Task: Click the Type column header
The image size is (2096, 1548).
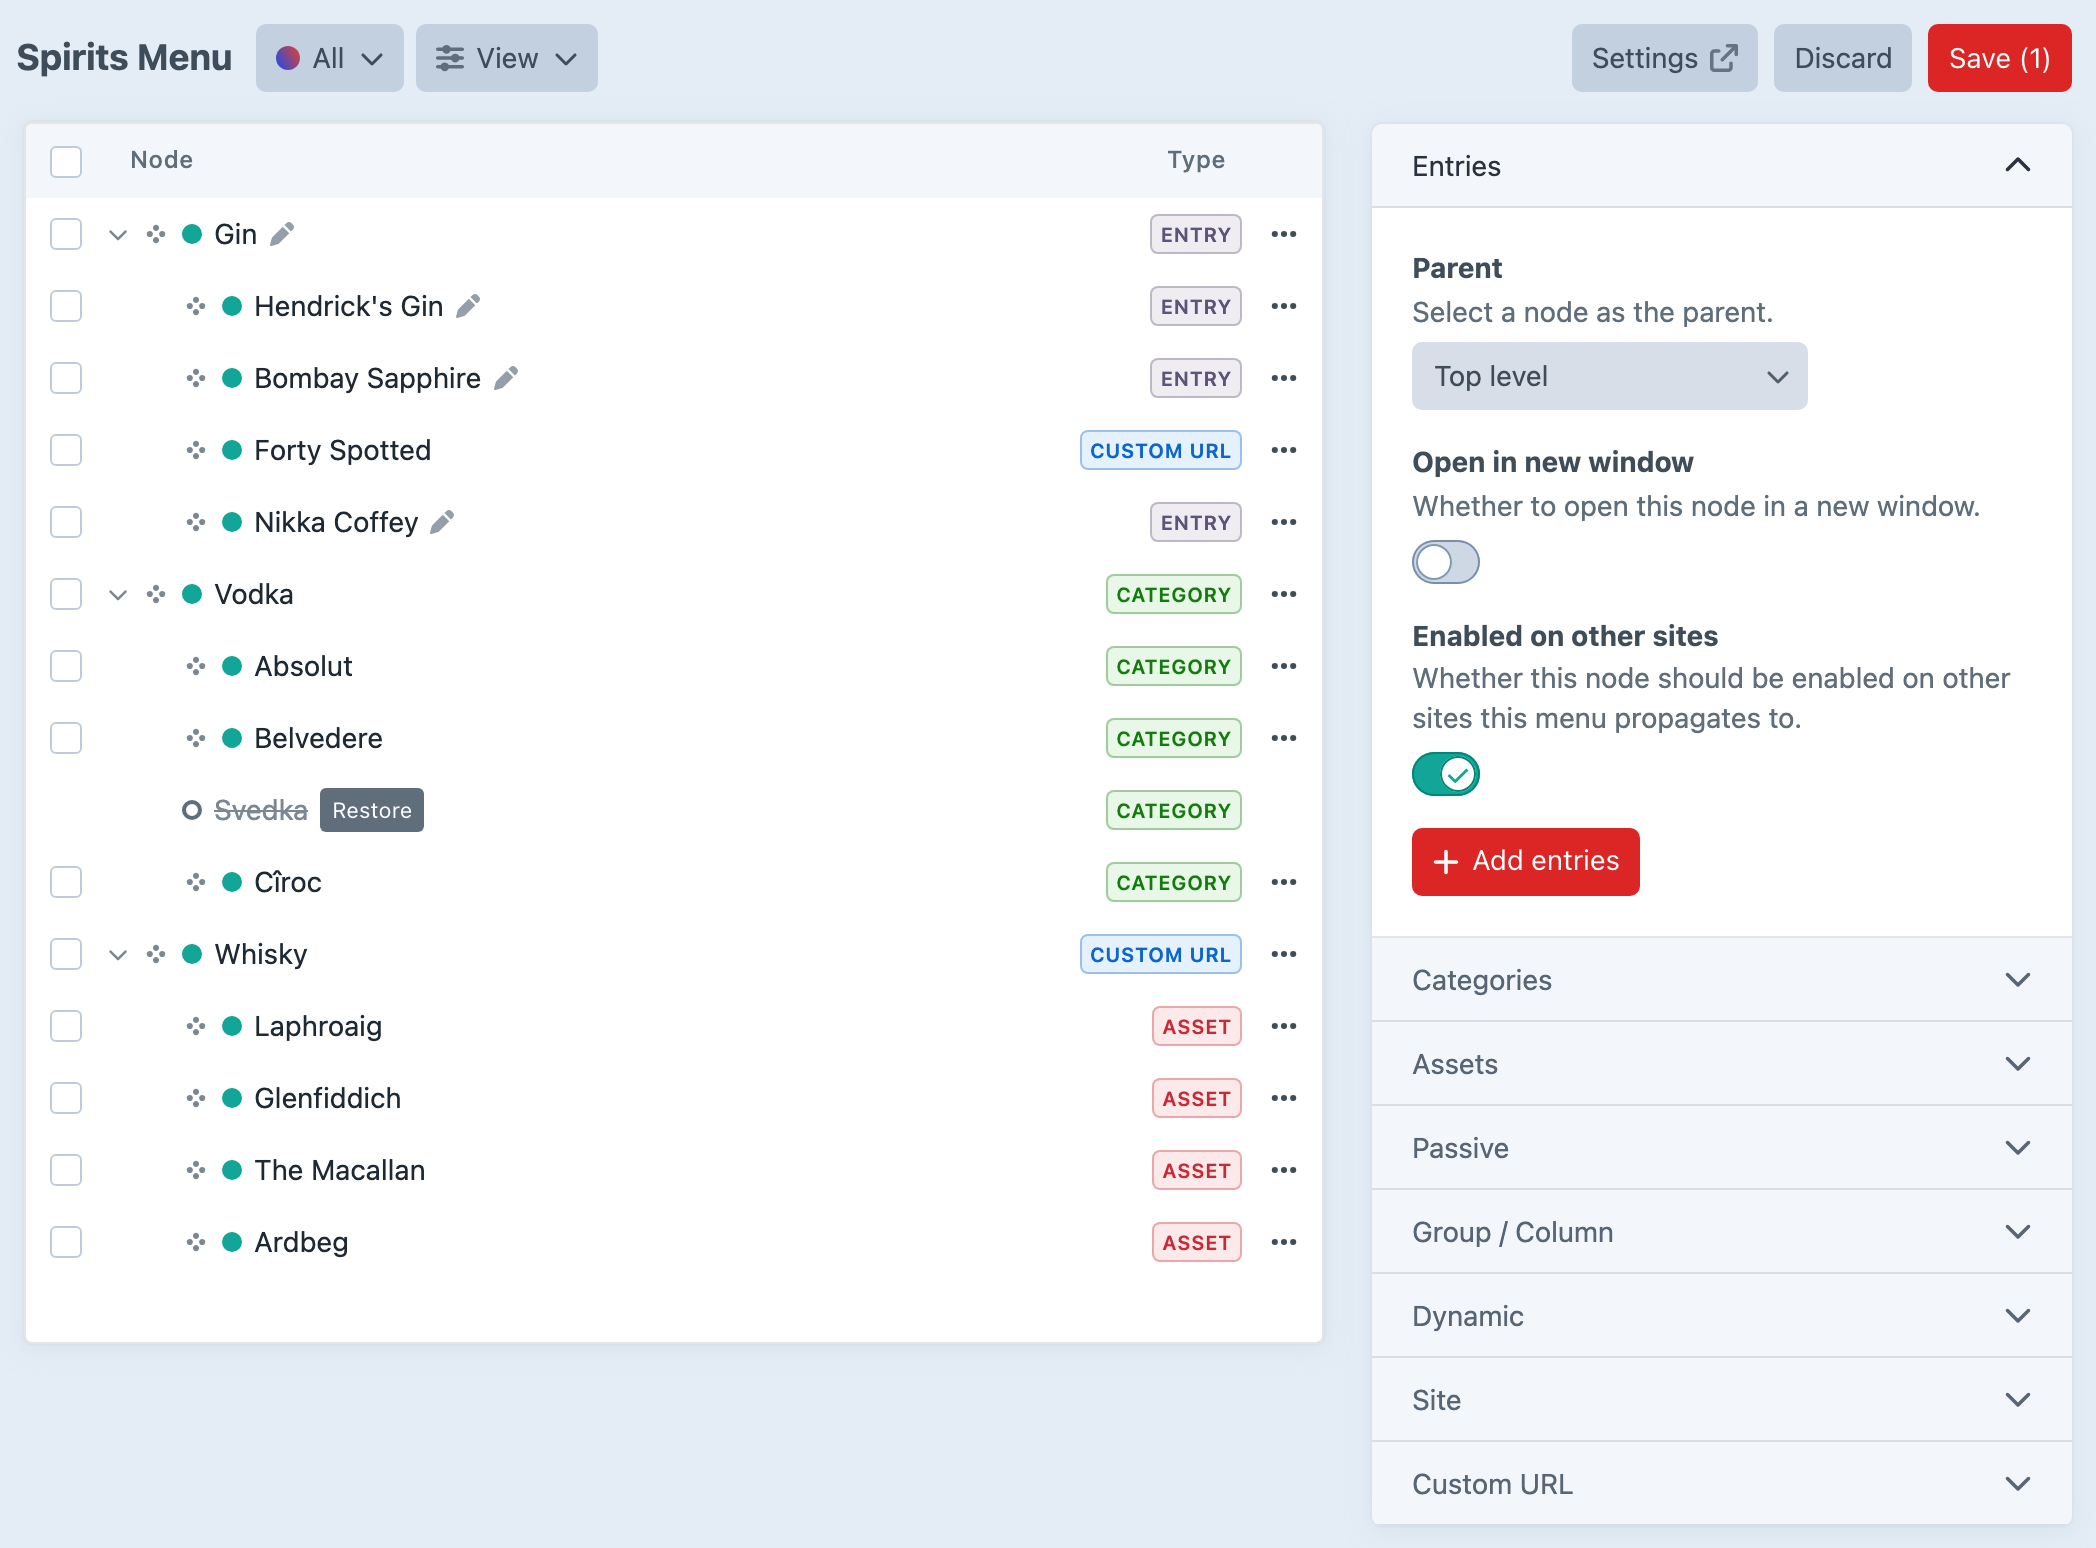Action: click(x=1196, y=160)
